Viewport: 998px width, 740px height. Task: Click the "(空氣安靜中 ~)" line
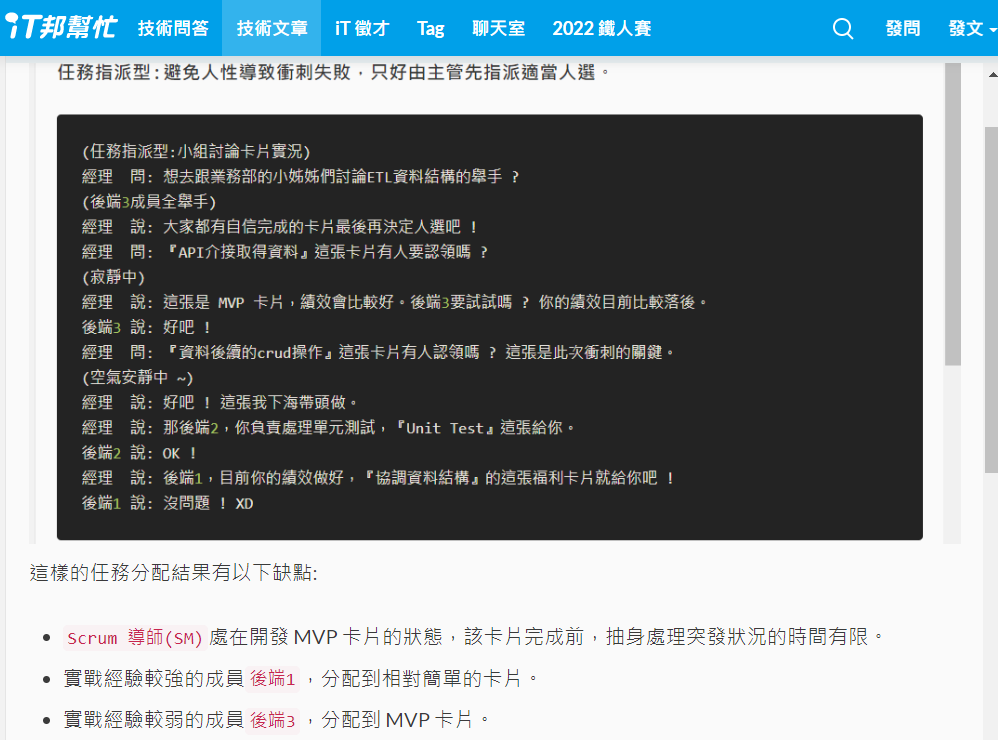pos(137,377)
